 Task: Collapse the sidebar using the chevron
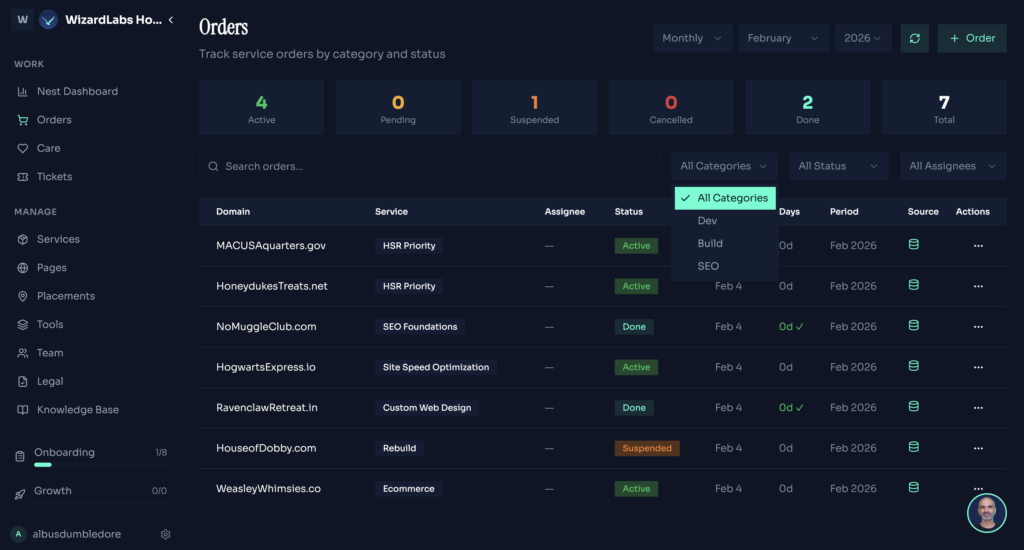(171, 20)
